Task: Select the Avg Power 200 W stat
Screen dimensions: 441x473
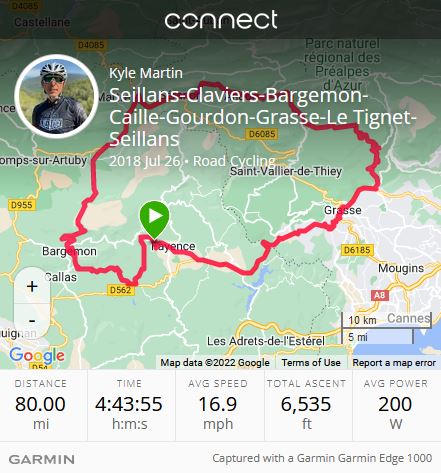Action: pos(395,406)
